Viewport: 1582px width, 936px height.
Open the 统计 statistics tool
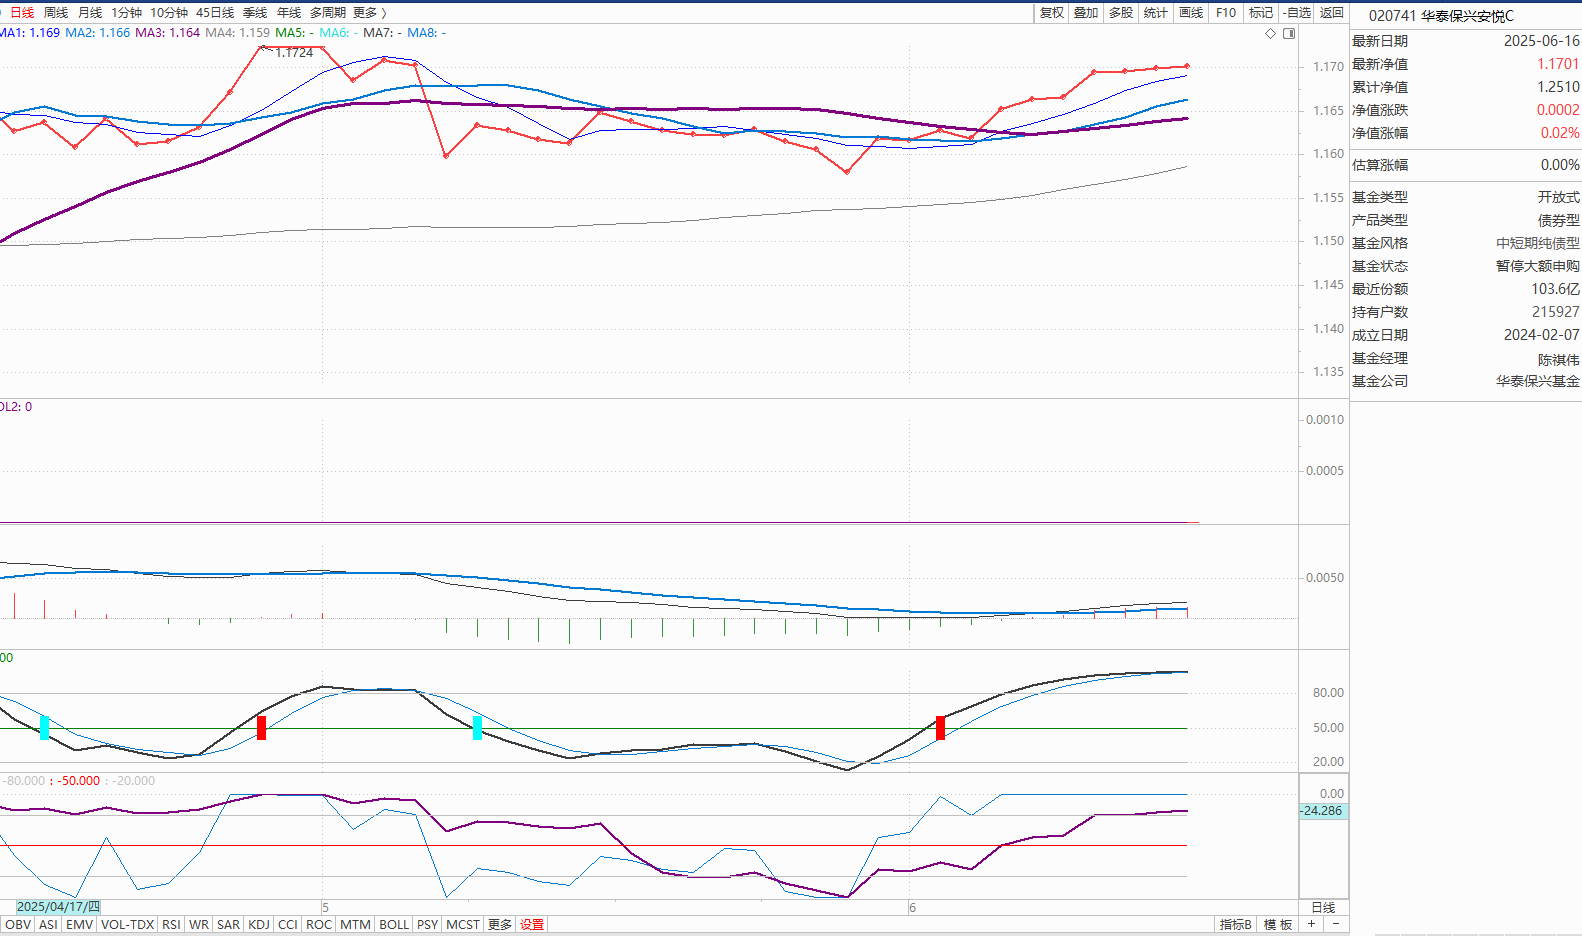[1156, 13]
